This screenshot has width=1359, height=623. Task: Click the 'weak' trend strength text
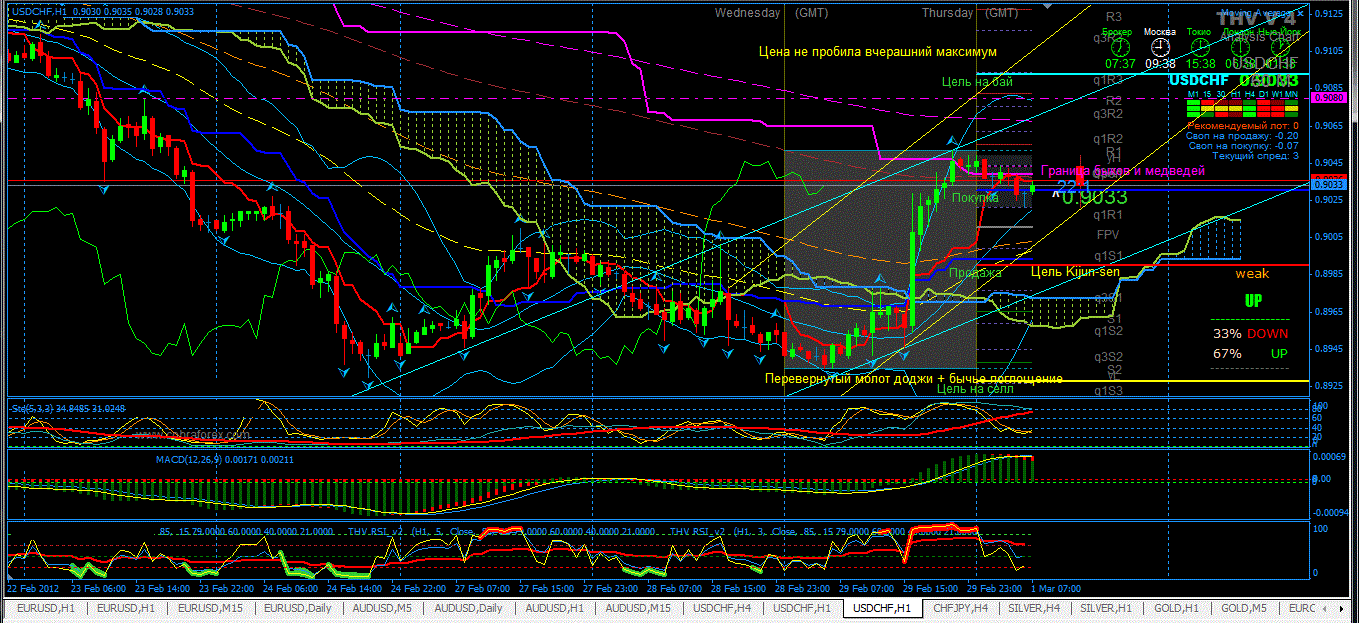point(1252,273)
